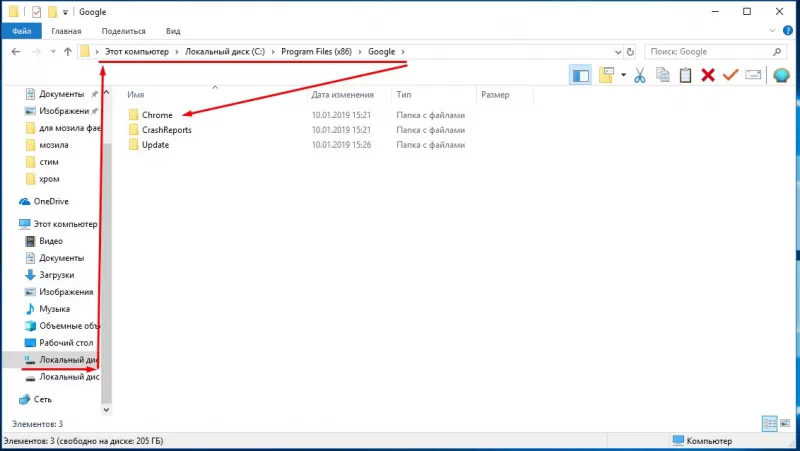Open the Вид ribbon tab
The width and height of the screenshot is (800, 451).
173,31
